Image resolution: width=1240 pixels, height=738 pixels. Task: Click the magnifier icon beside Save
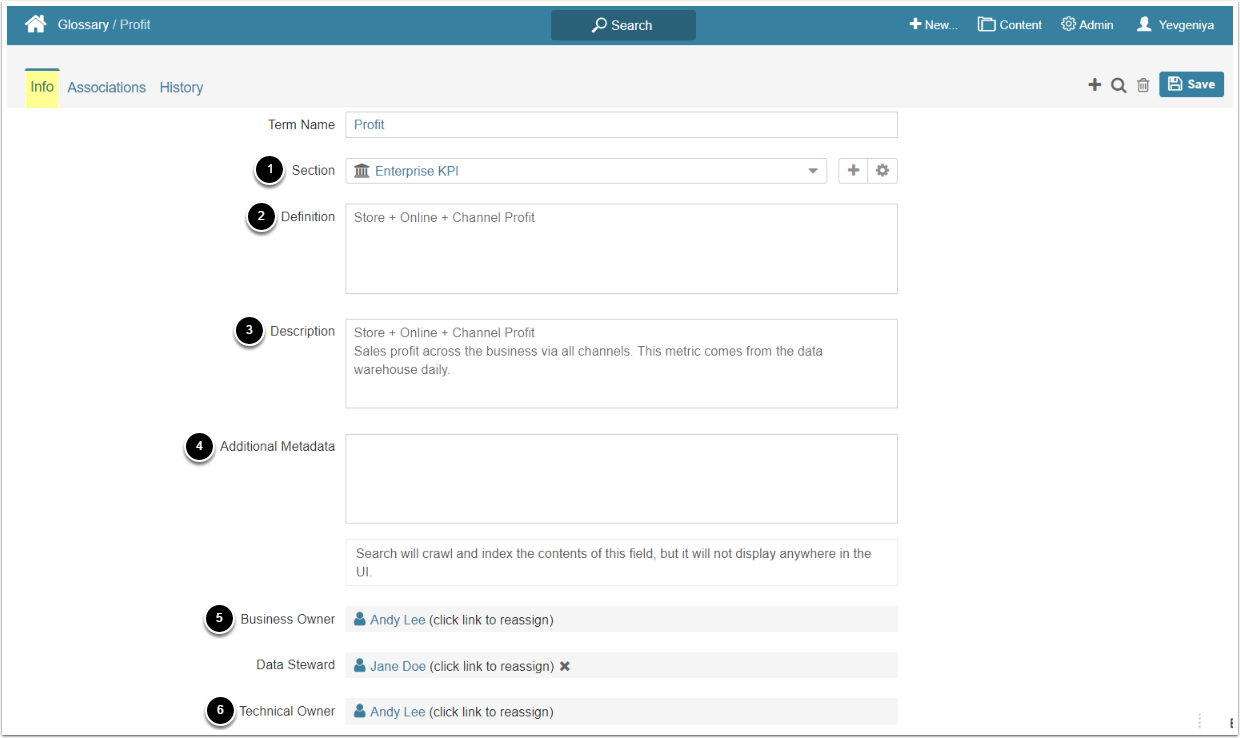coord(1119,85)
